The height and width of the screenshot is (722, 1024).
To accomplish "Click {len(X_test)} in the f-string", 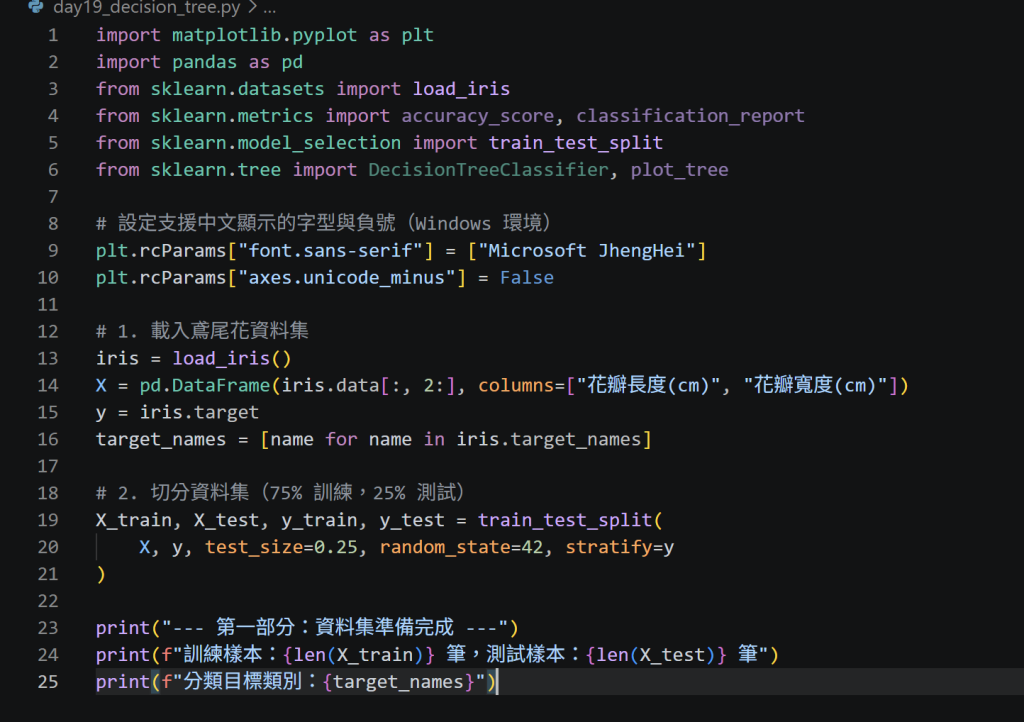I will click(x=656, y=655).
